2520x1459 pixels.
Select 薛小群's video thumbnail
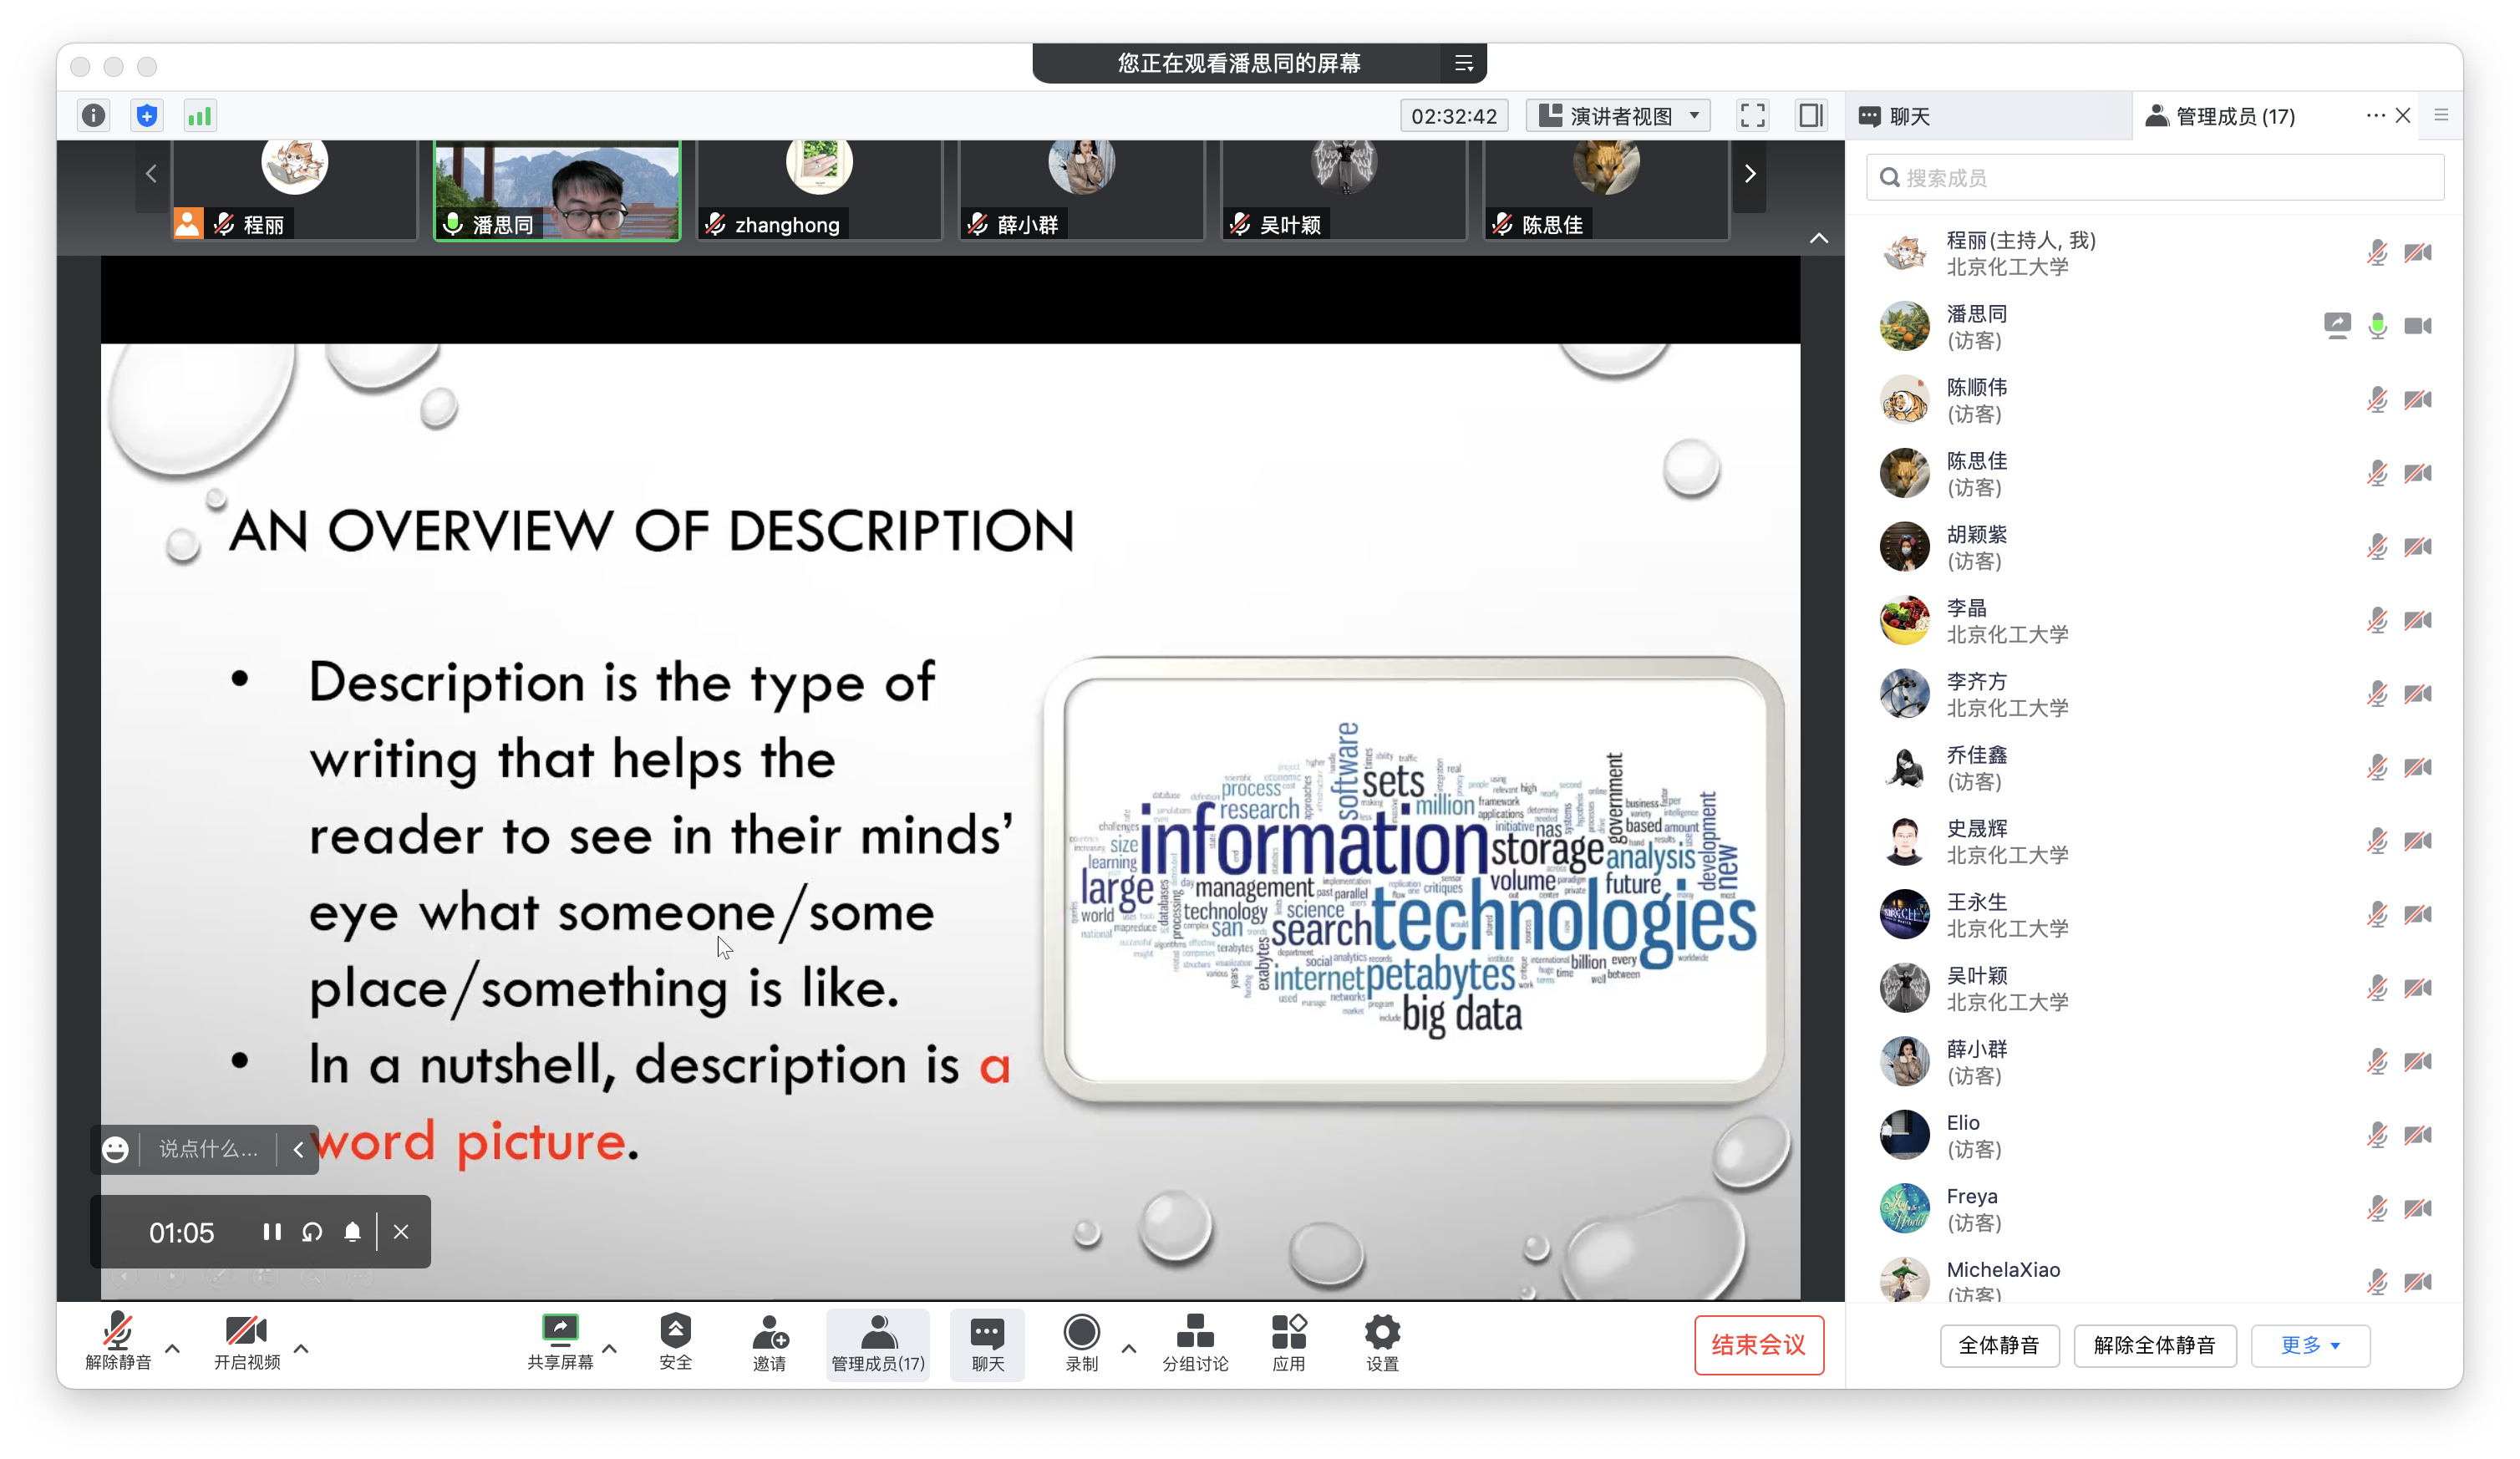(x=1081, y=190)
